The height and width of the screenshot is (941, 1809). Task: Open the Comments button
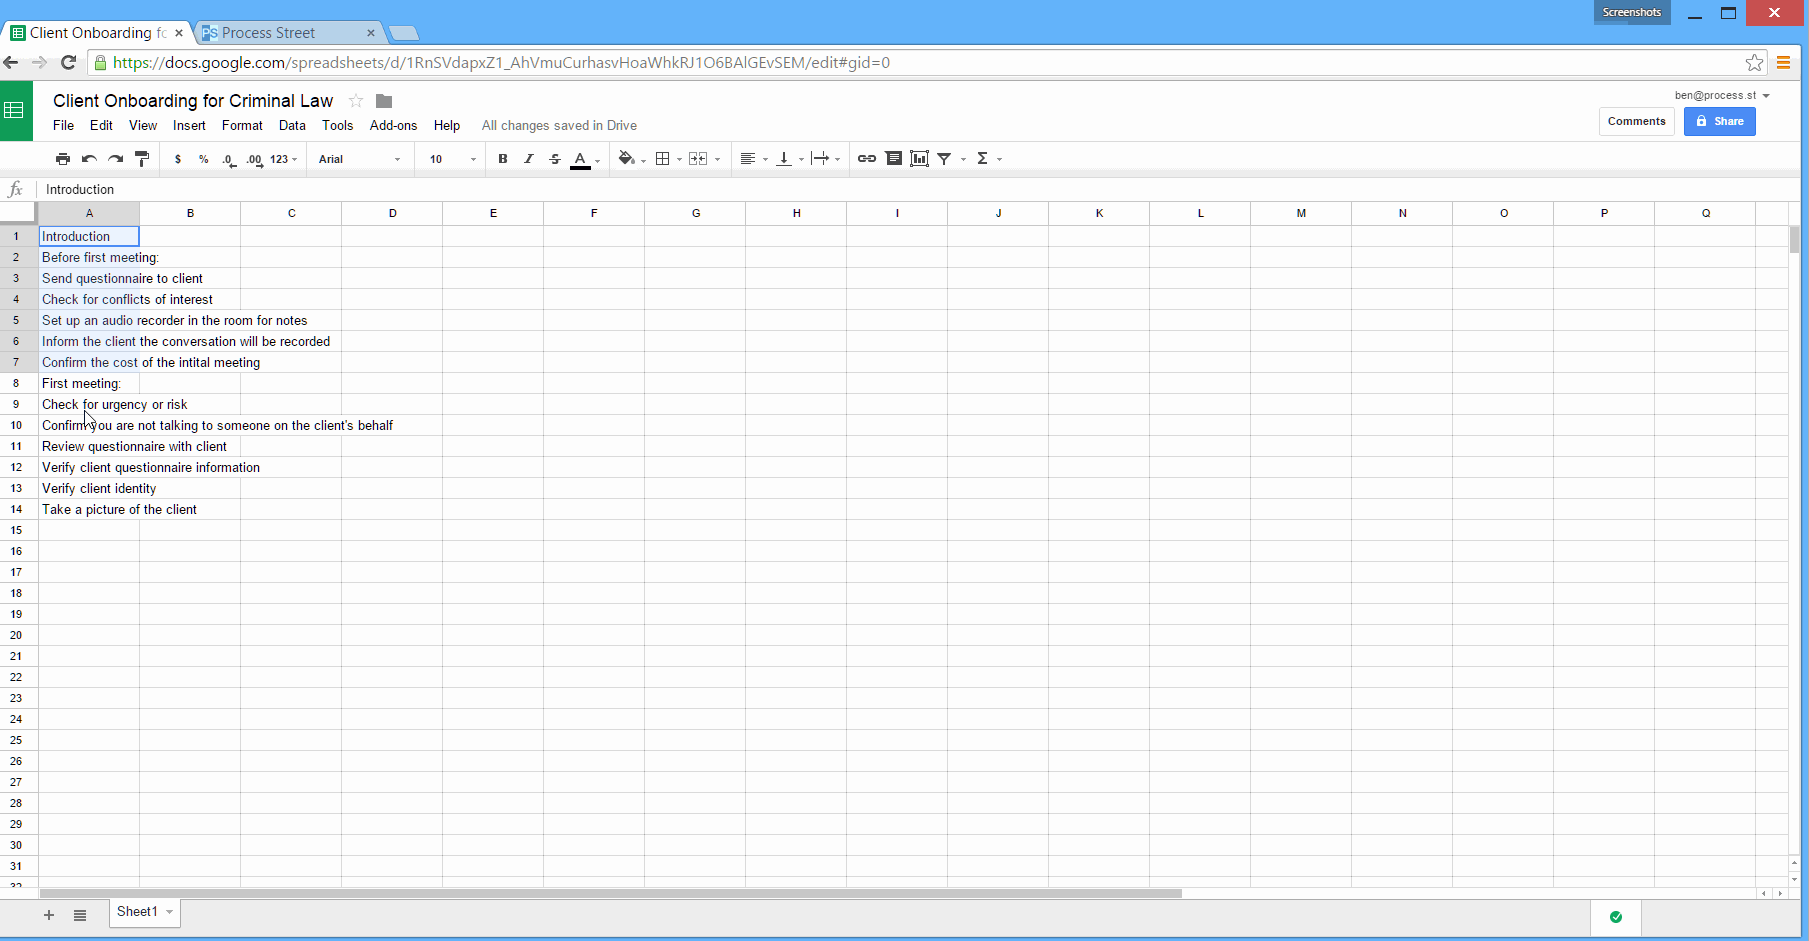point(1636,122)
